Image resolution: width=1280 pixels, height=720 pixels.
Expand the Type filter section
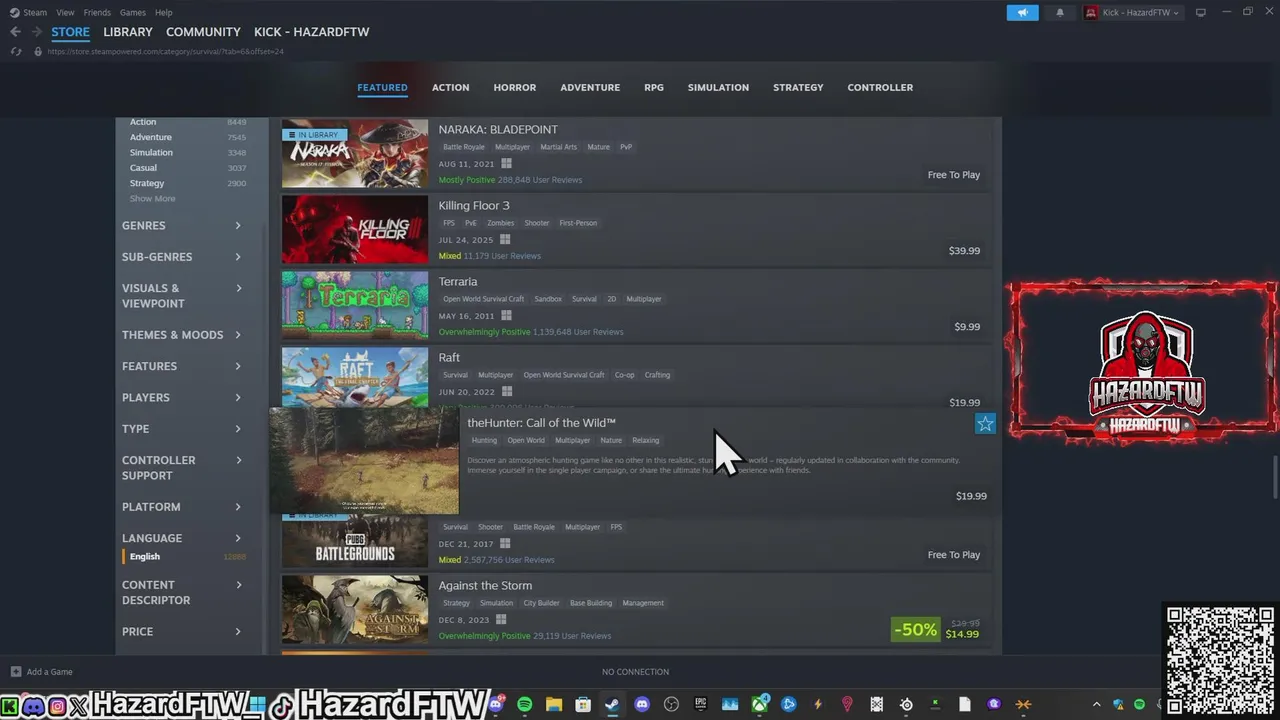click(182, 429)
